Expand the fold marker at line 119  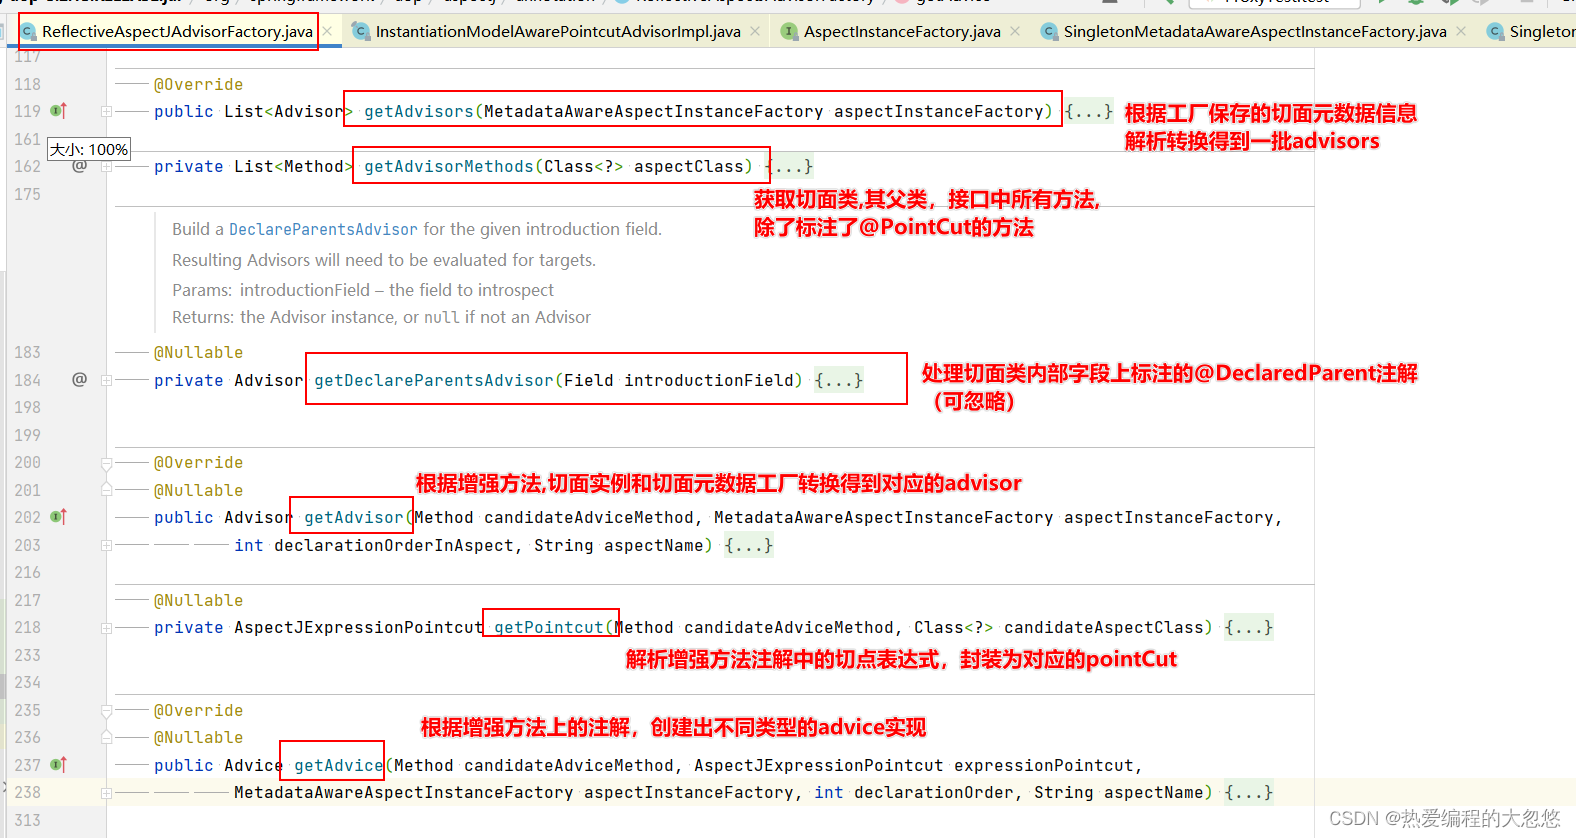[106, 111]
